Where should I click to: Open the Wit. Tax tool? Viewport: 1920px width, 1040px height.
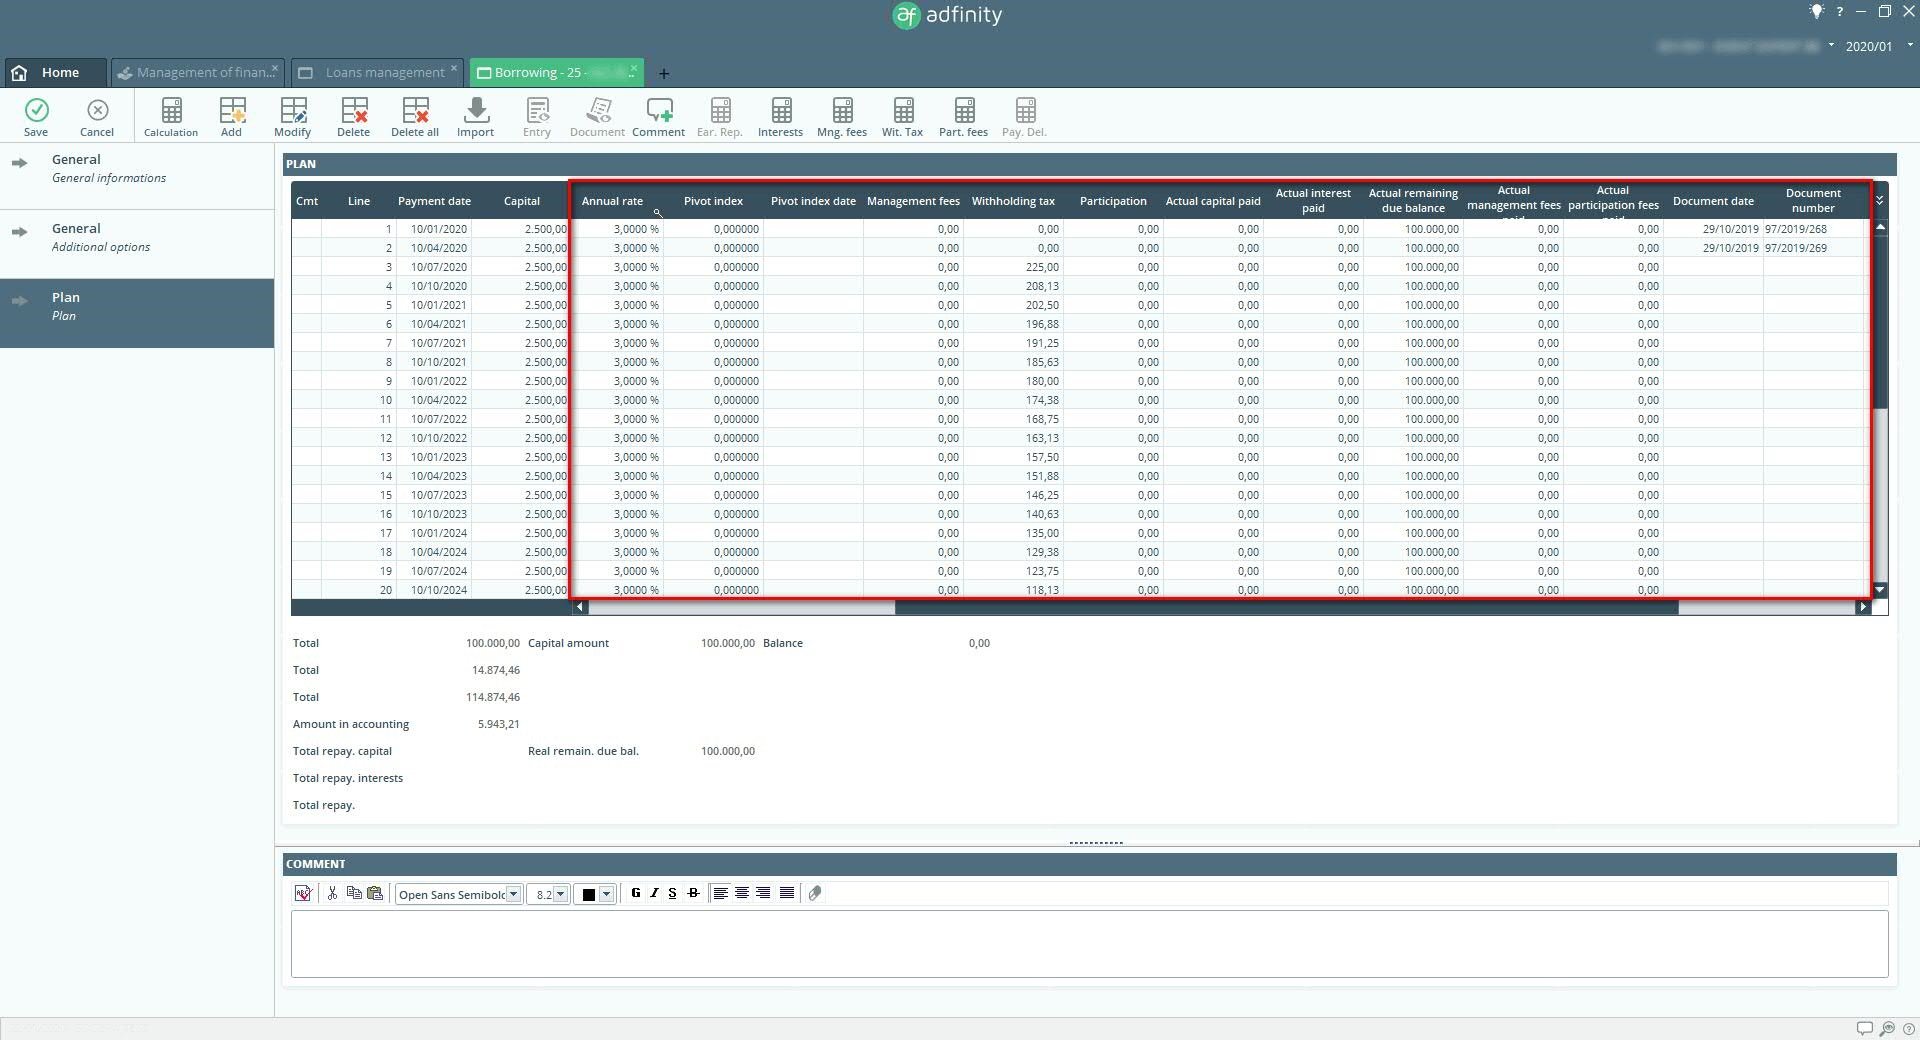[x=903, y=116]
